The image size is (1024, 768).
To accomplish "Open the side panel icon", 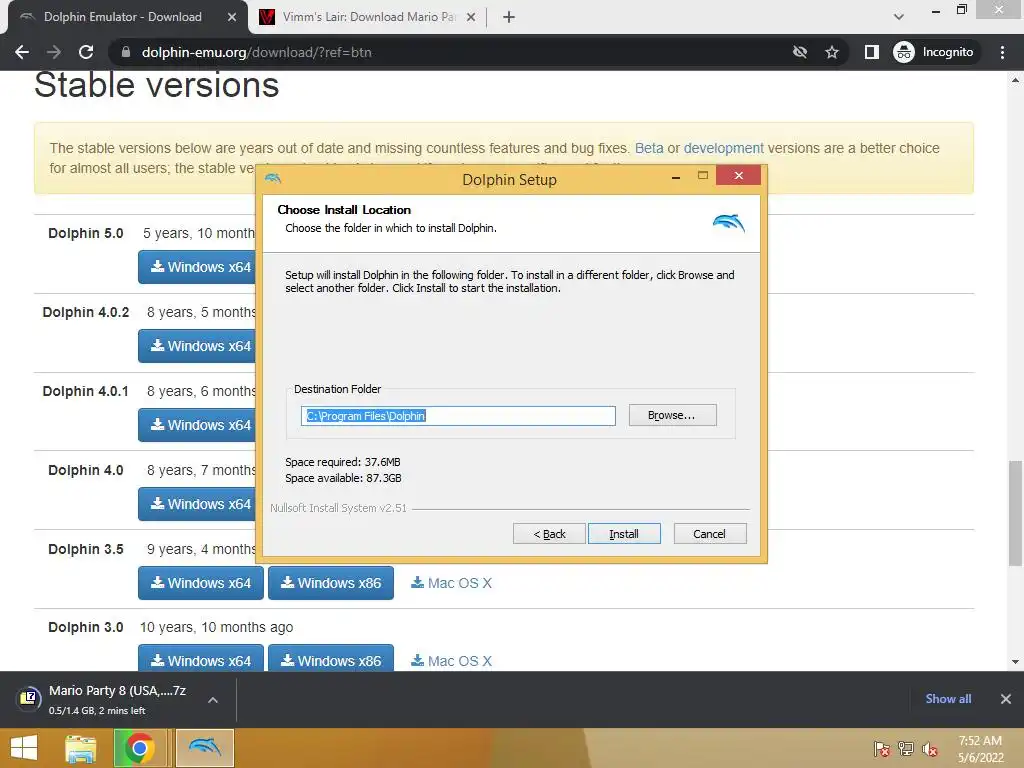I will click(871, 52).
